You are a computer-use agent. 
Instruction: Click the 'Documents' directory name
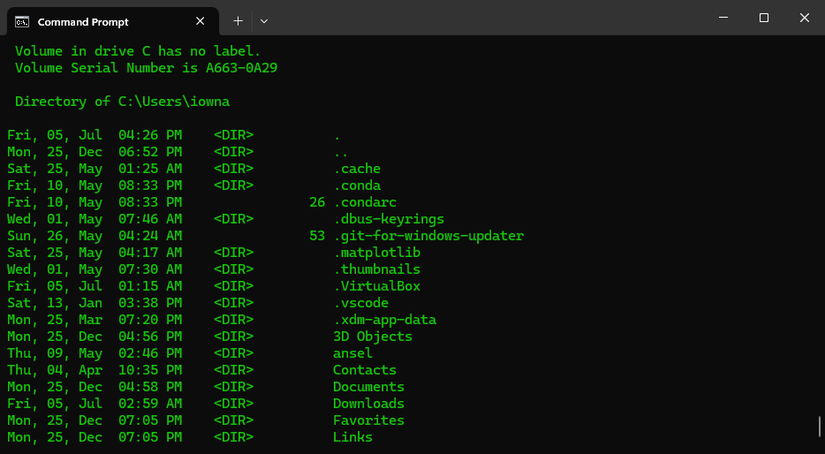point(369,387)
